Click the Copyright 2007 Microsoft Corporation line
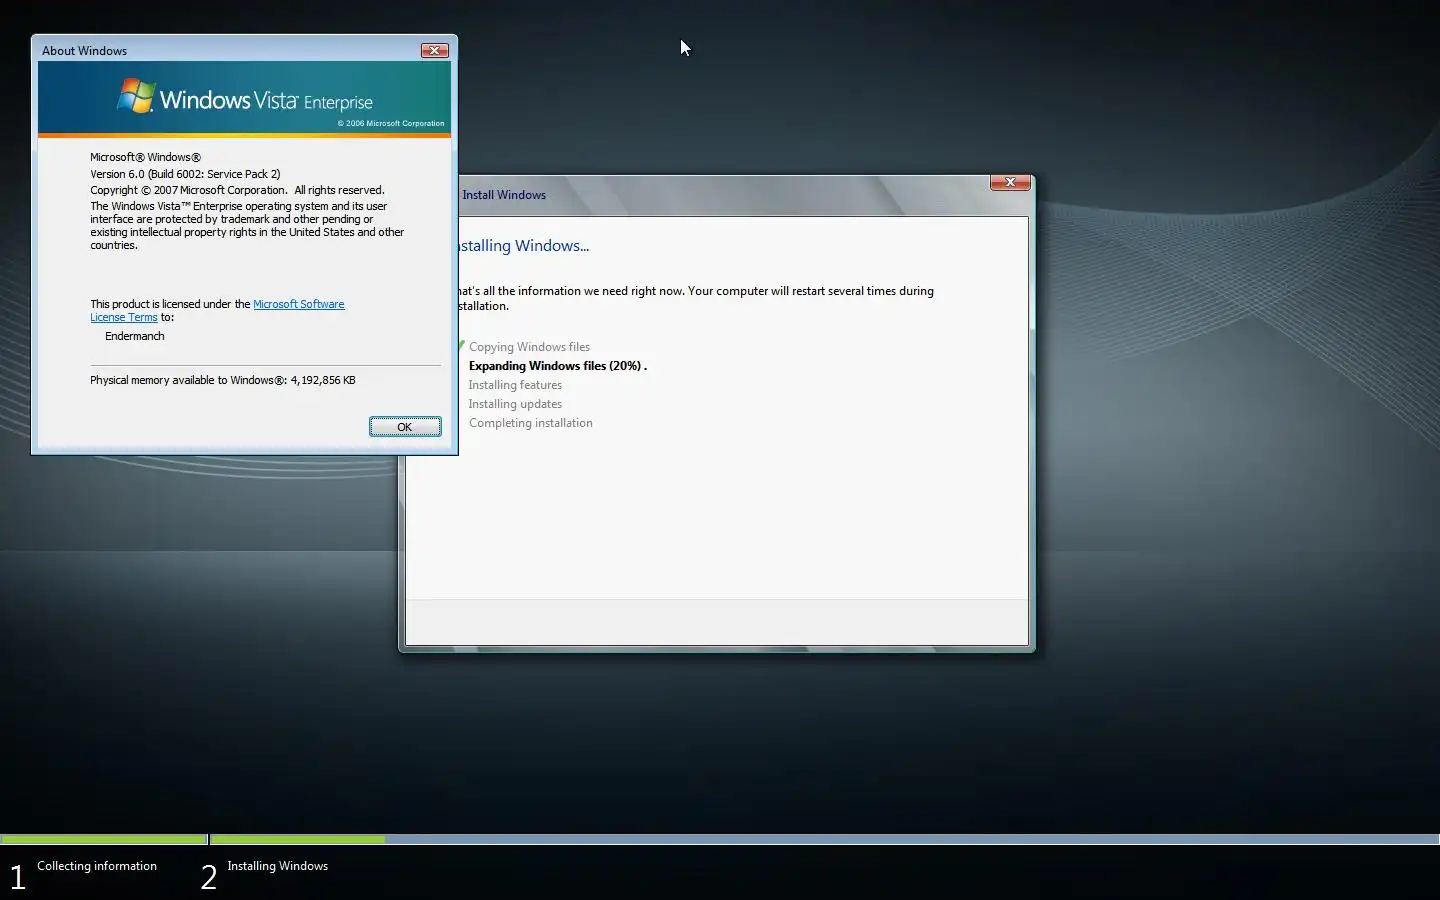 click(237, 190)
